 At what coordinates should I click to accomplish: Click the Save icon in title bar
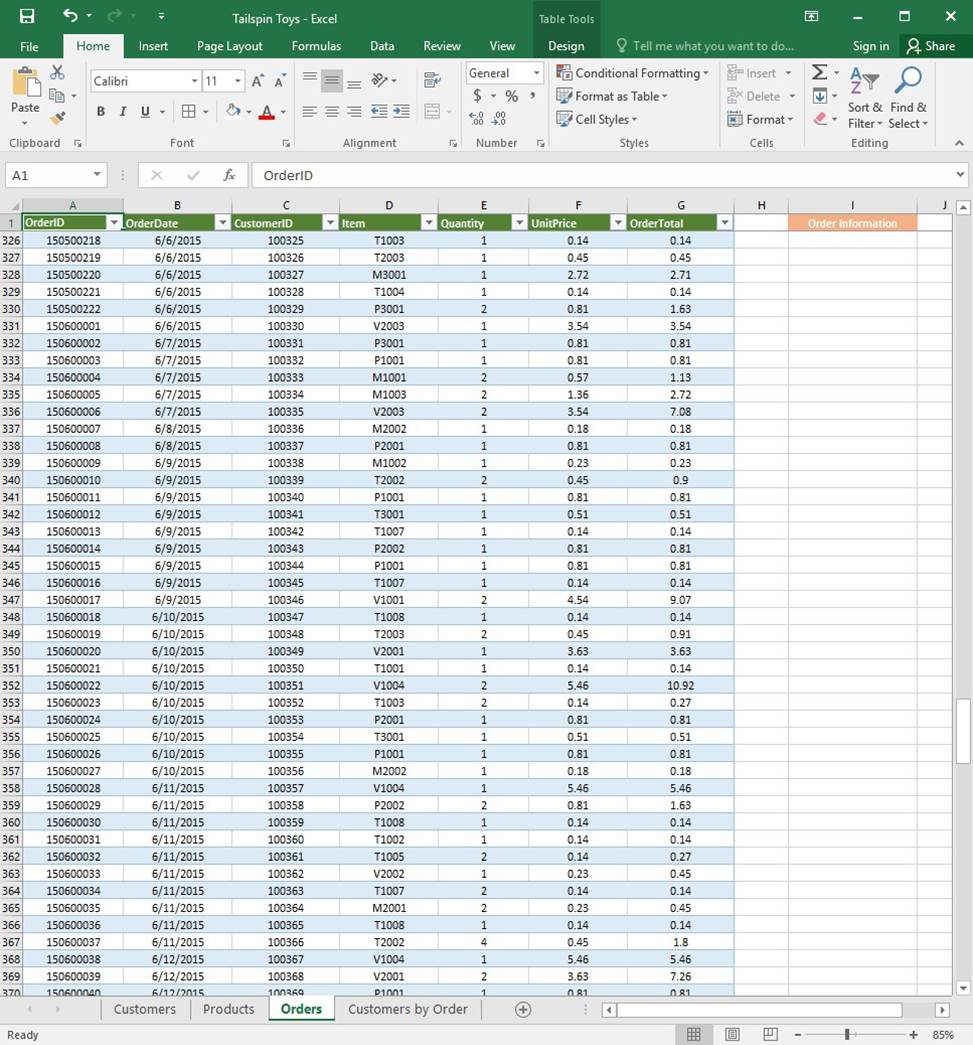point(27,16)
